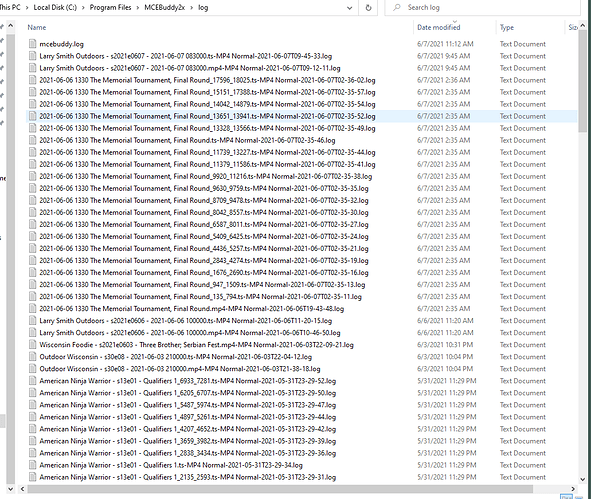This screenshot has width=591, height=499.
Task: Select Outdoor Wisconsin s30e08 .ts log file
Action: coord(176,357)
